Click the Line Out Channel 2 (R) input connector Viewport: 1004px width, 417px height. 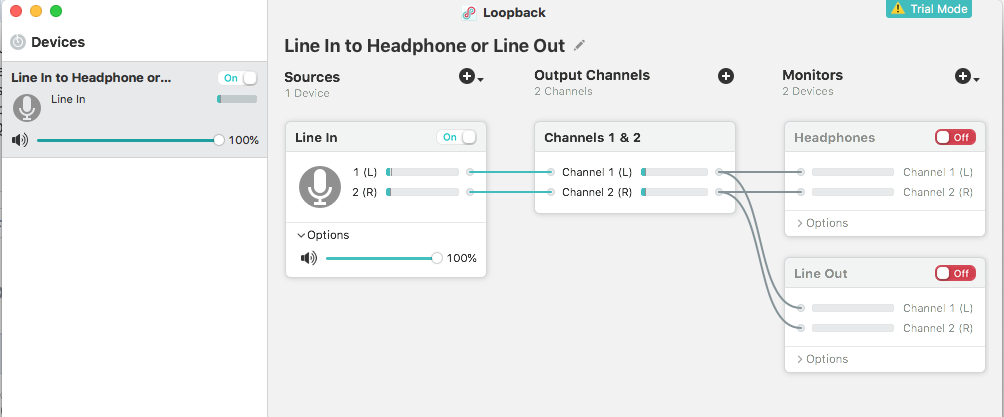pos(800,328)
